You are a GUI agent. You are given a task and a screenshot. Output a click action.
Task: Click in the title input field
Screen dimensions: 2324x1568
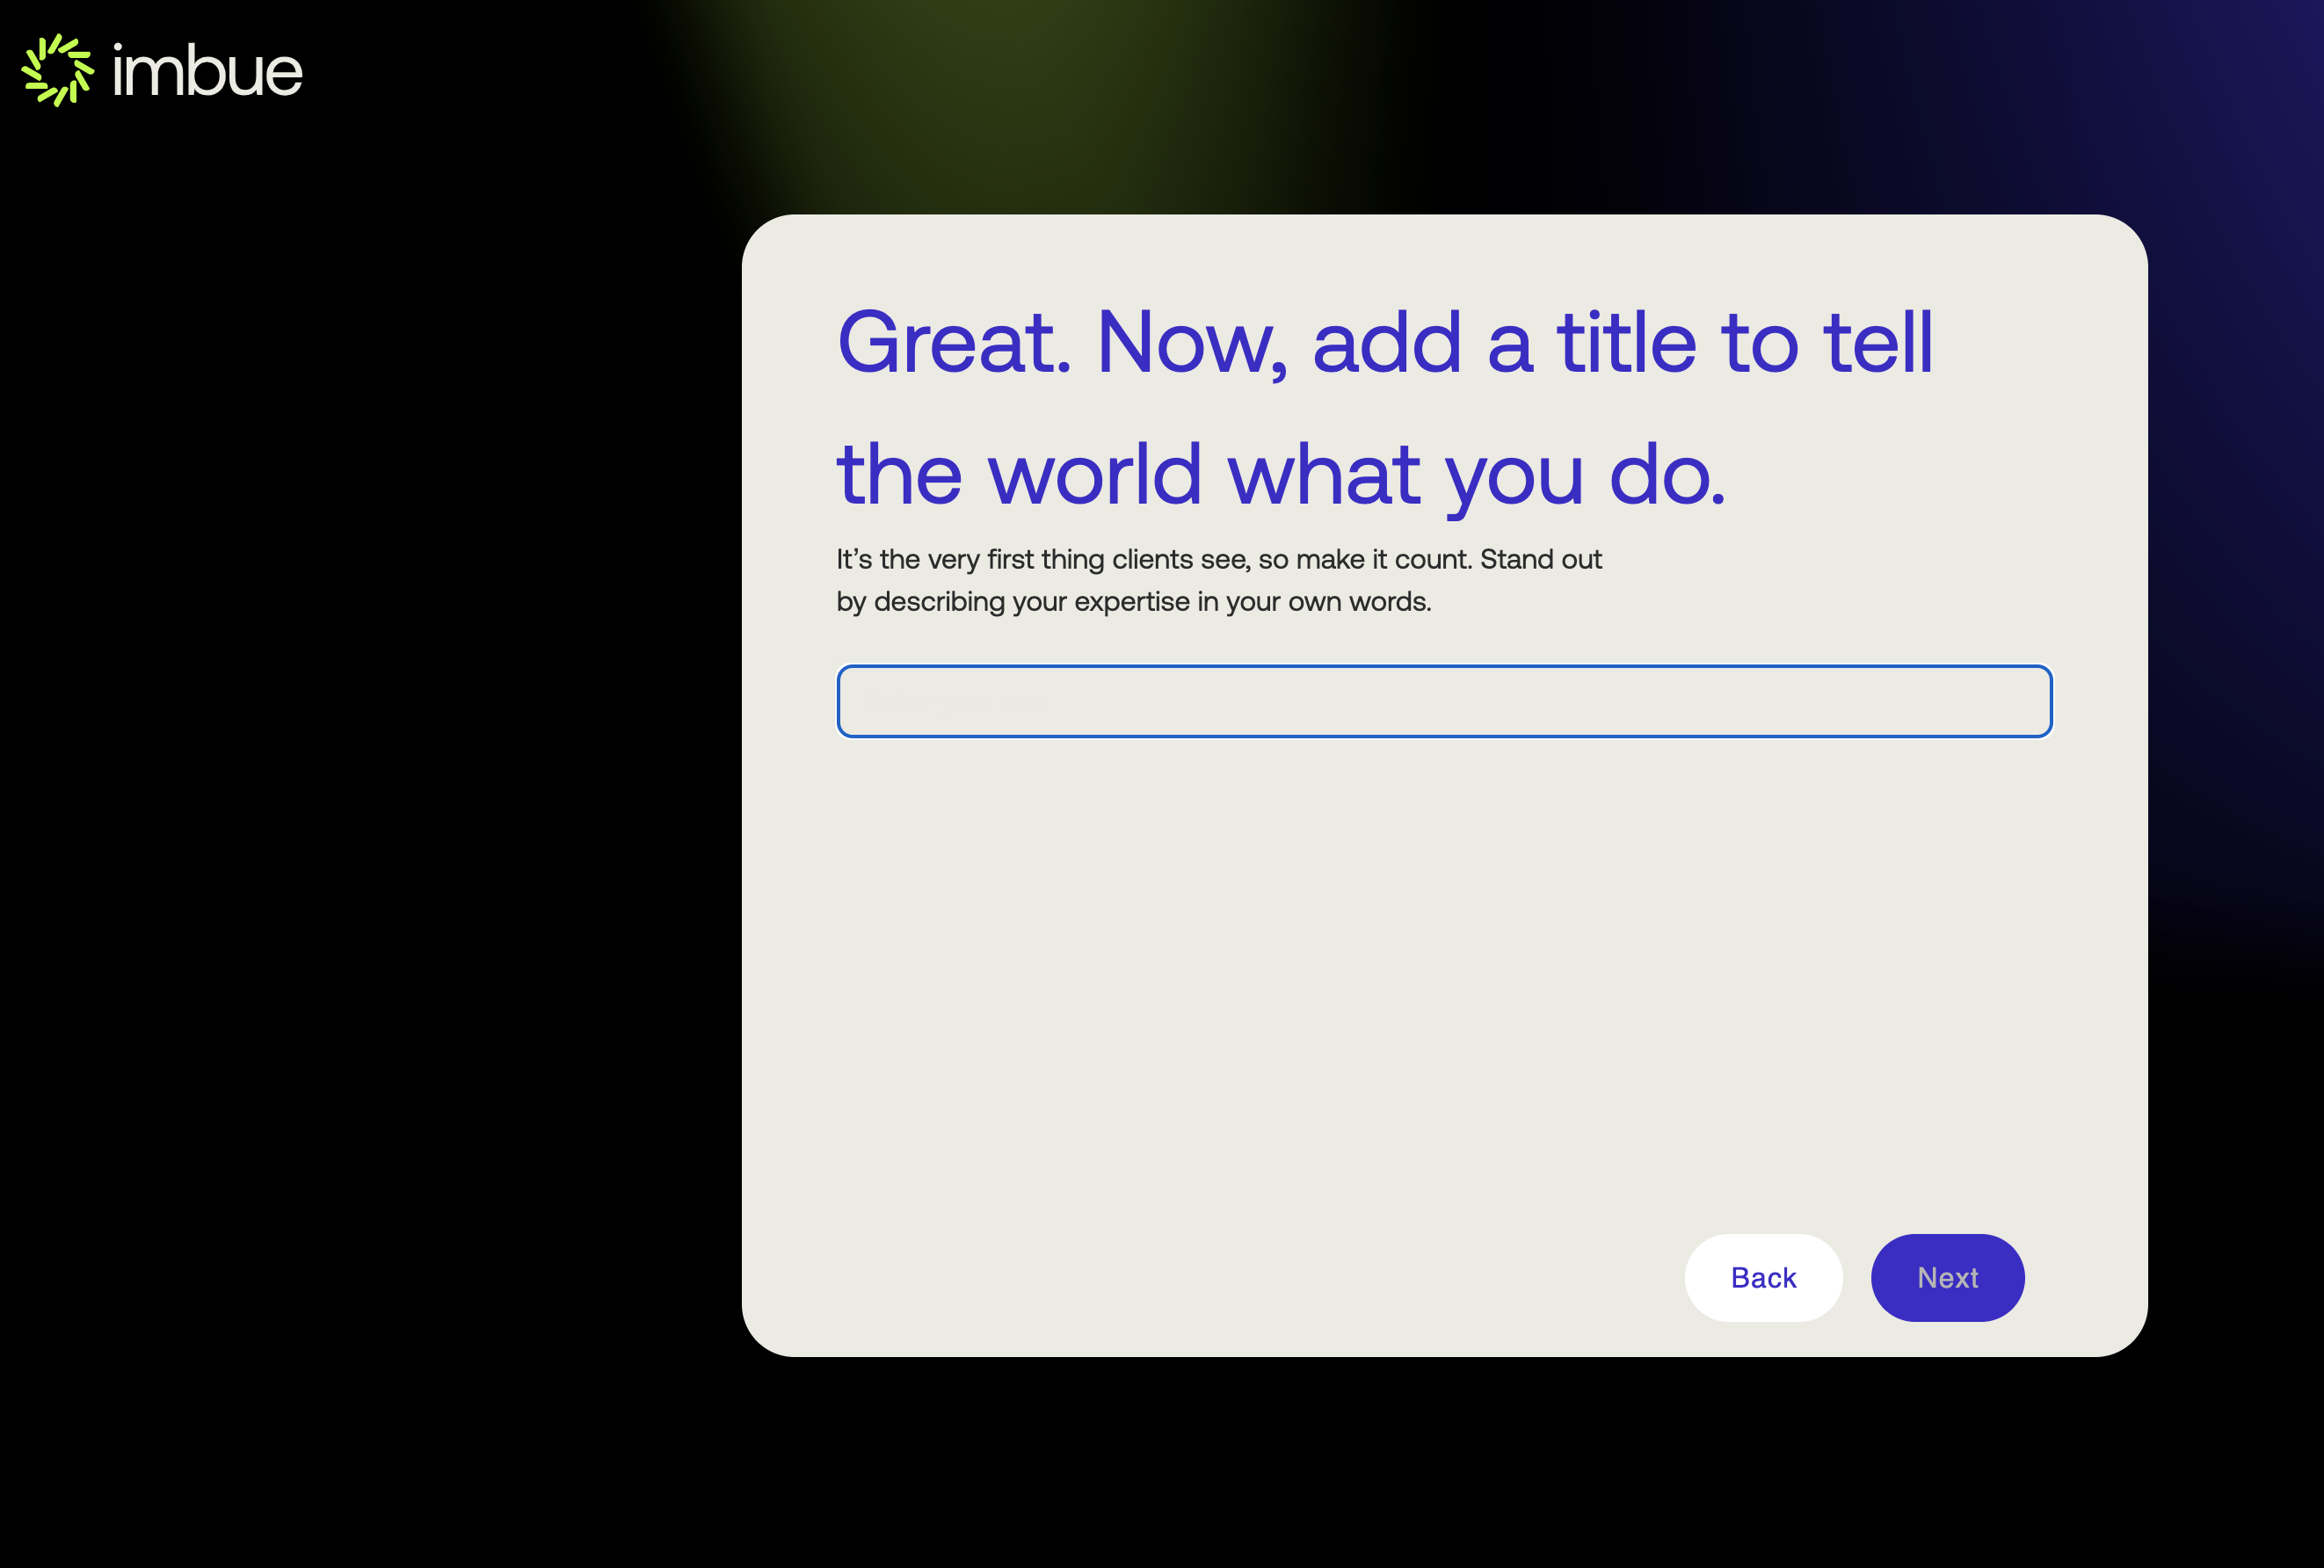[x=1444, y=700]
